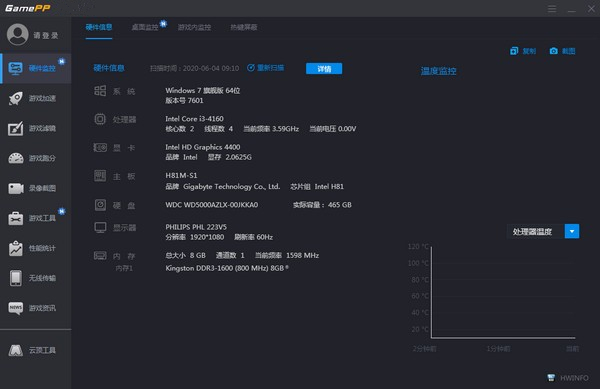Screen dimensions: 600x389
Task: Switch to the 硬件信息 tab
Action: [99, 27]
